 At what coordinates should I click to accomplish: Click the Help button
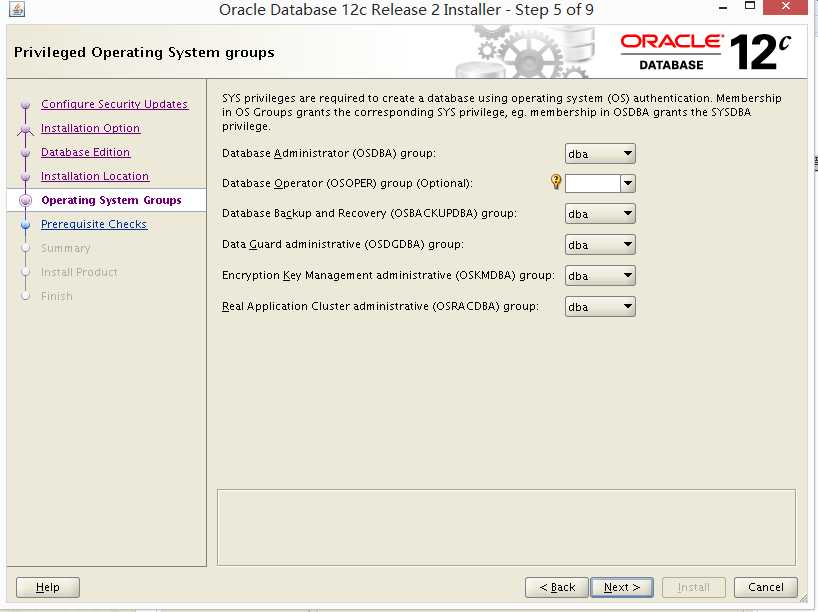47,587
